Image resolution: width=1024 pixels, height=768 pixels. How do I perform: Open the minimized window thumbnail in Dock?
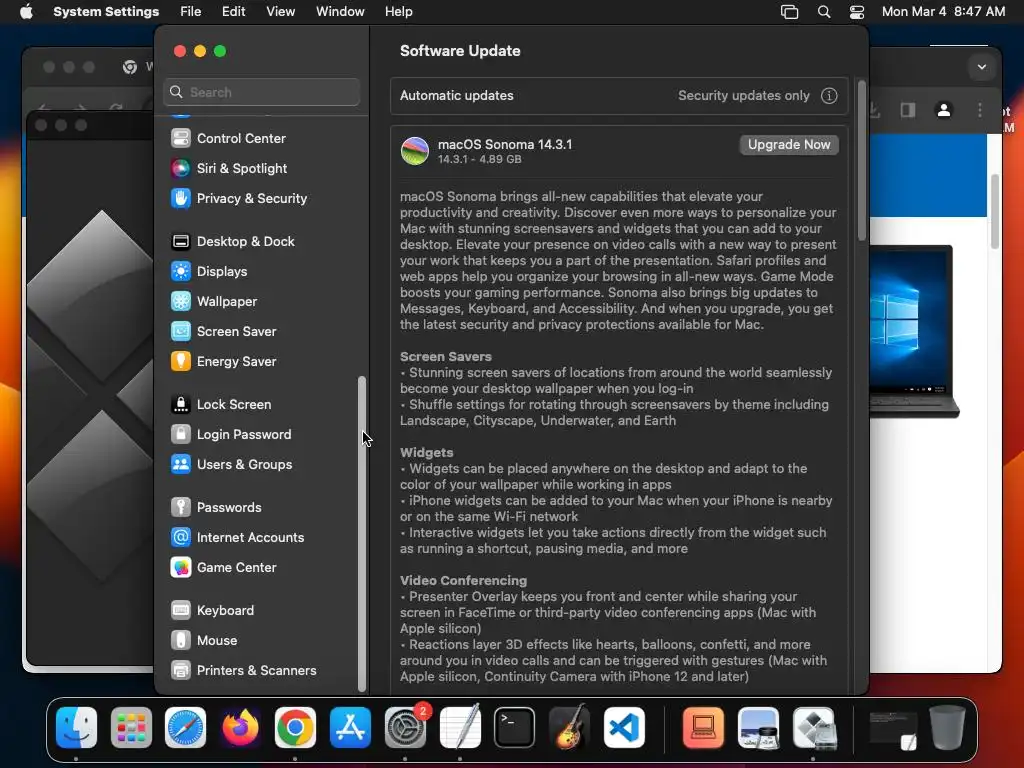pos(893,729)
